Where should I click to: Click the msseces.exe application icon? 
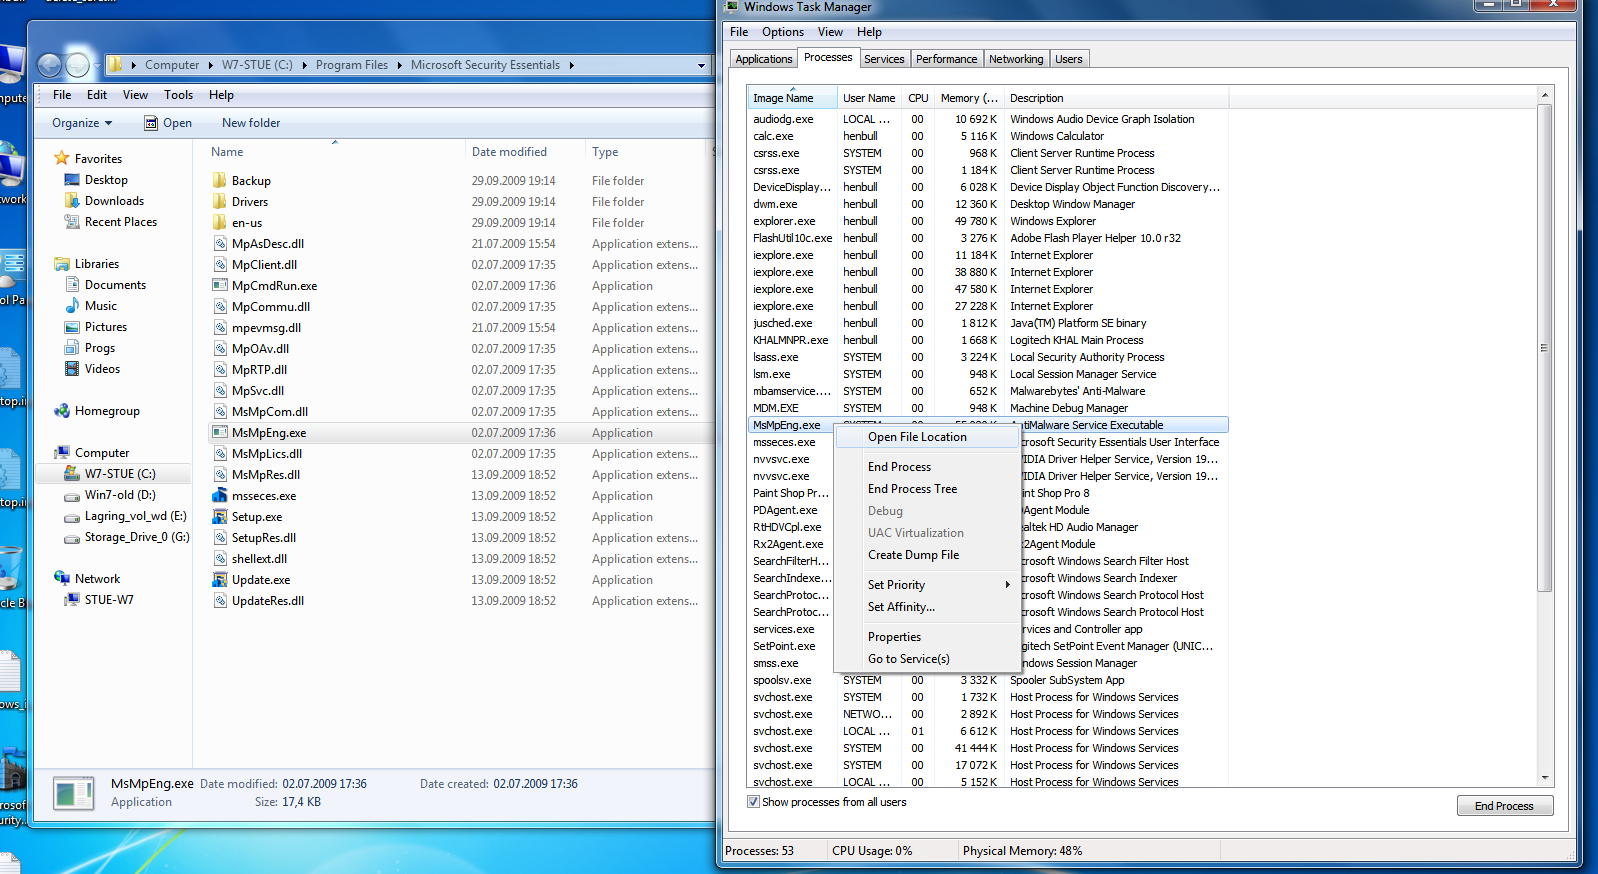(x=220, y=496)
